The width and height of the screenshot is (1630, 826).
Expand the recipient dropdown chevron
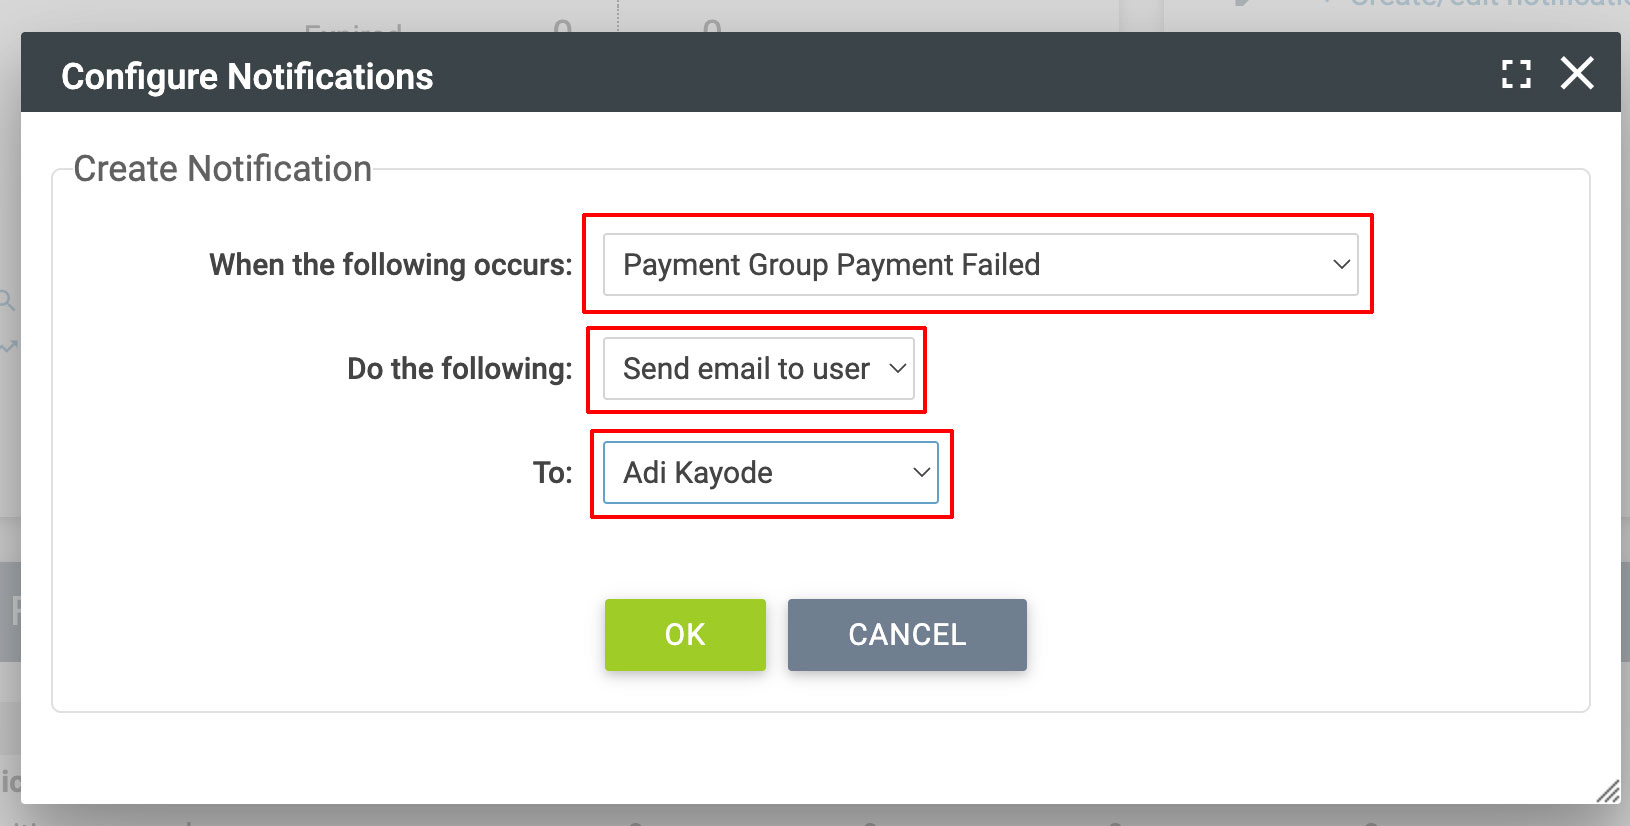tap(920, 472)
